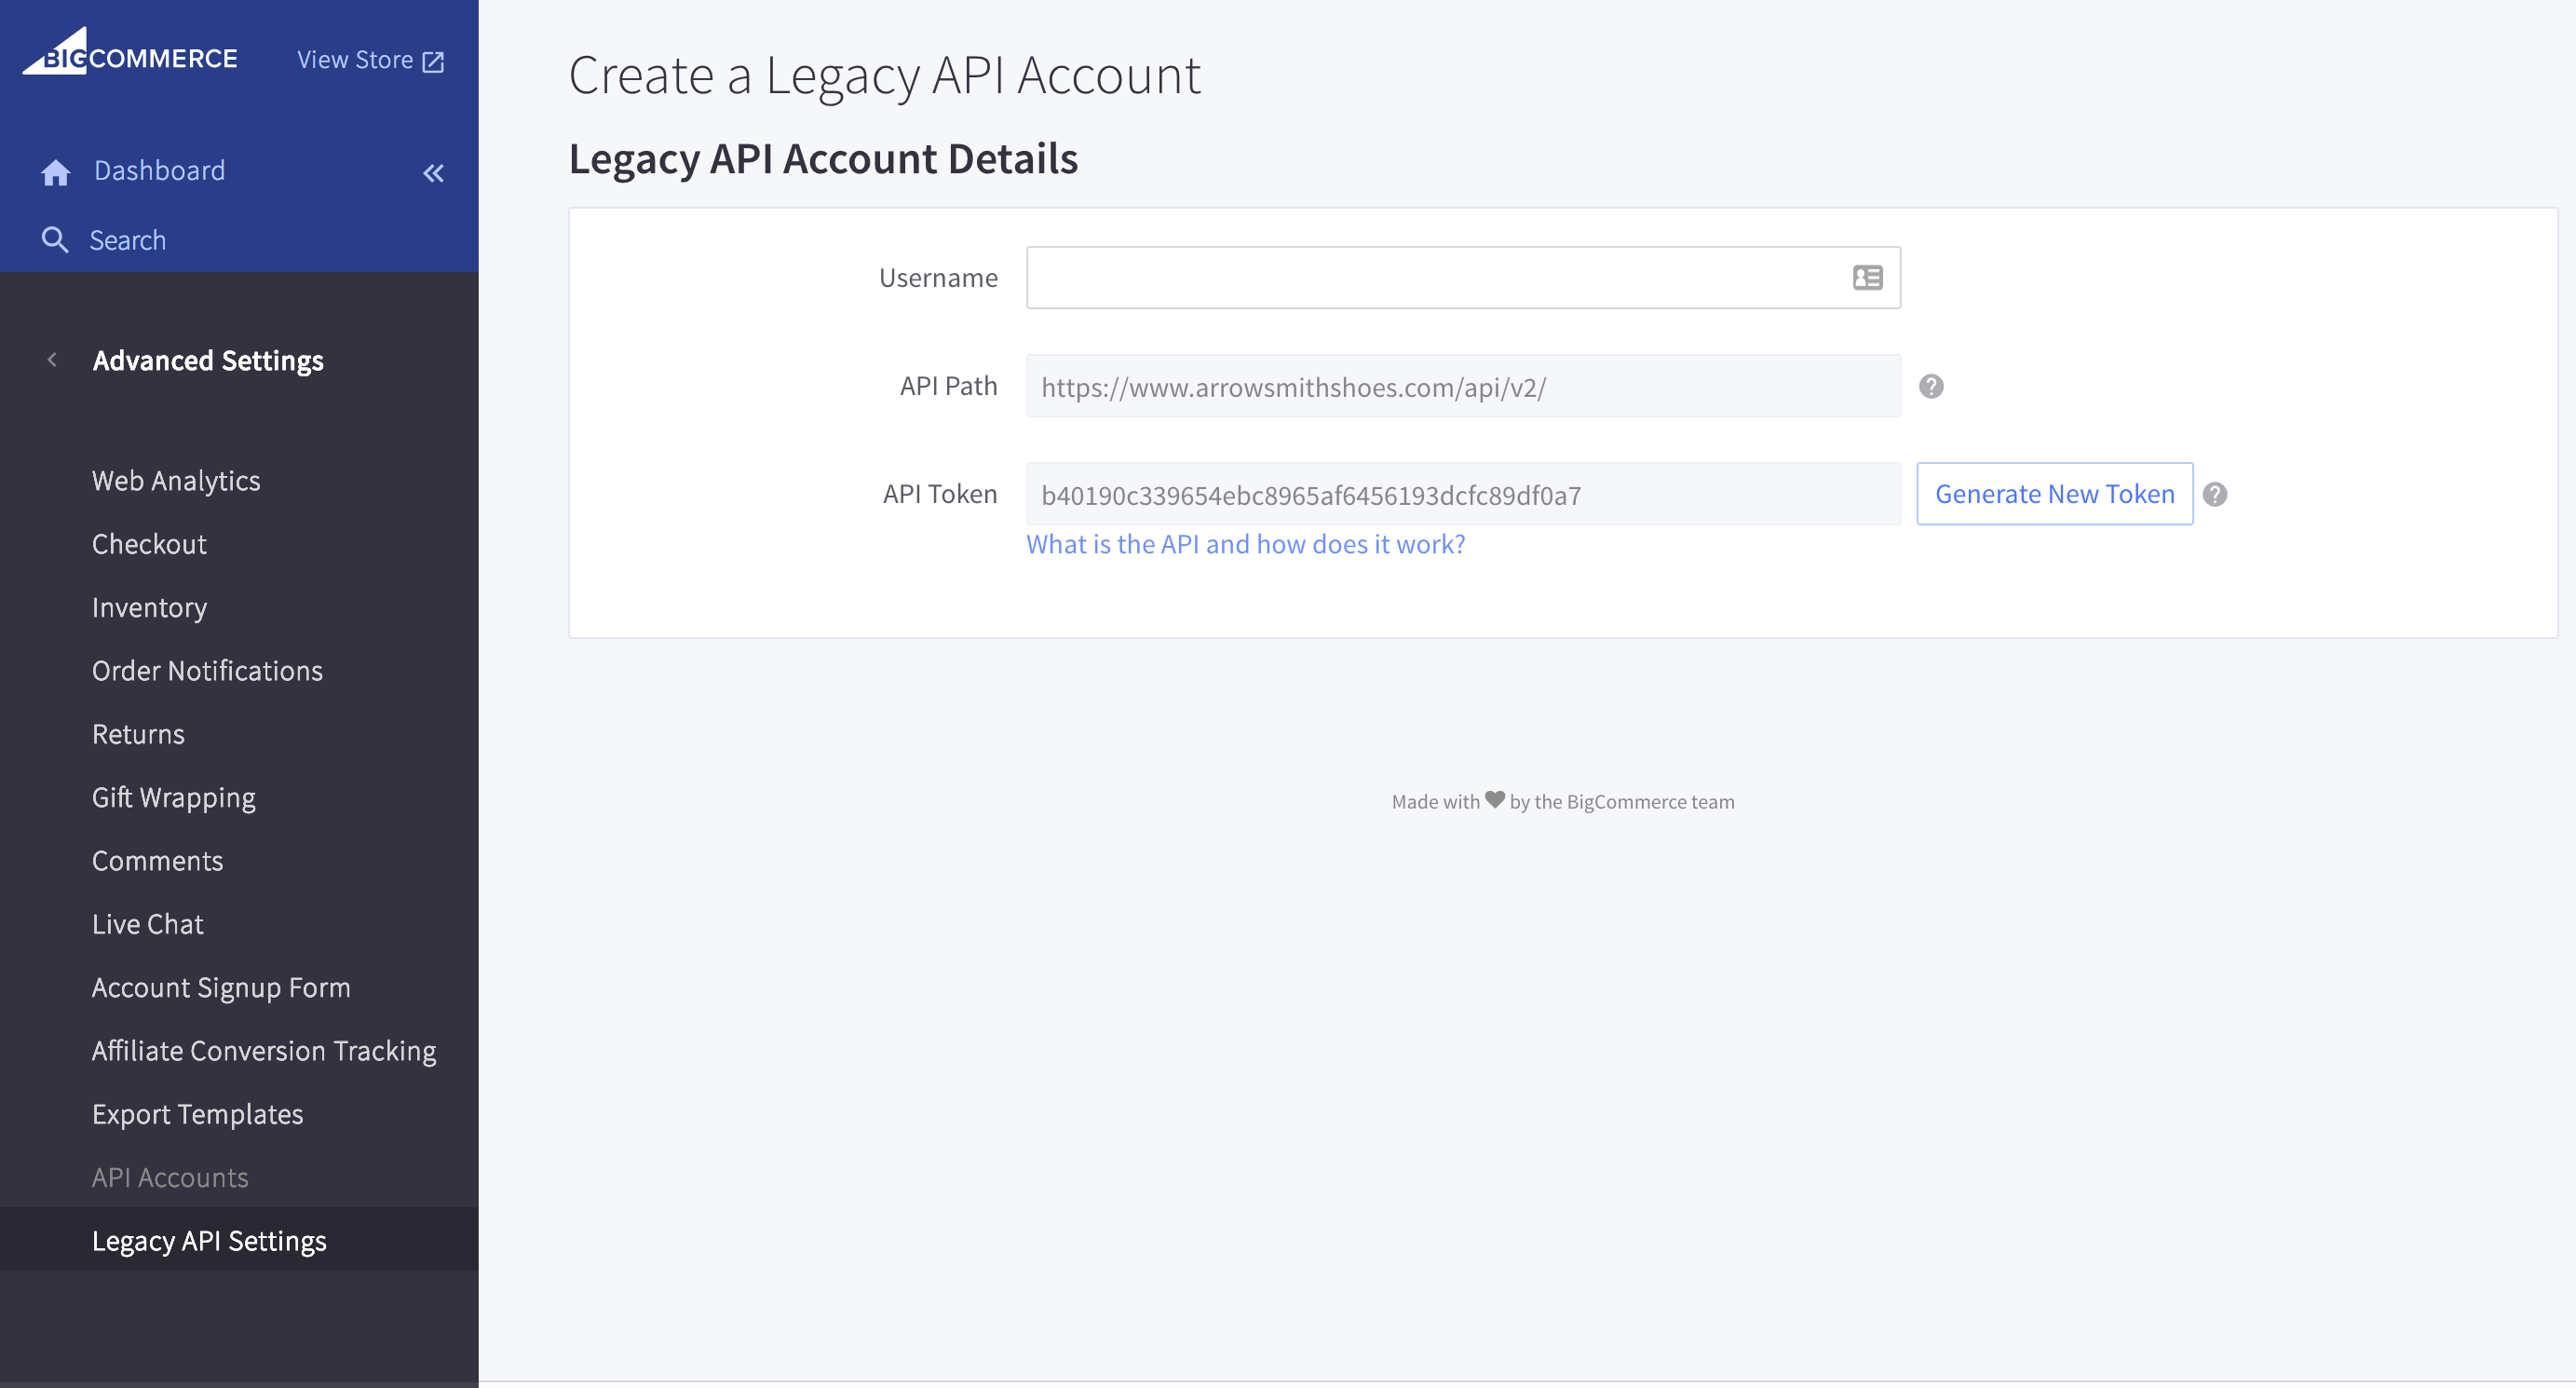Open Checkout settings

click(148, 543)
